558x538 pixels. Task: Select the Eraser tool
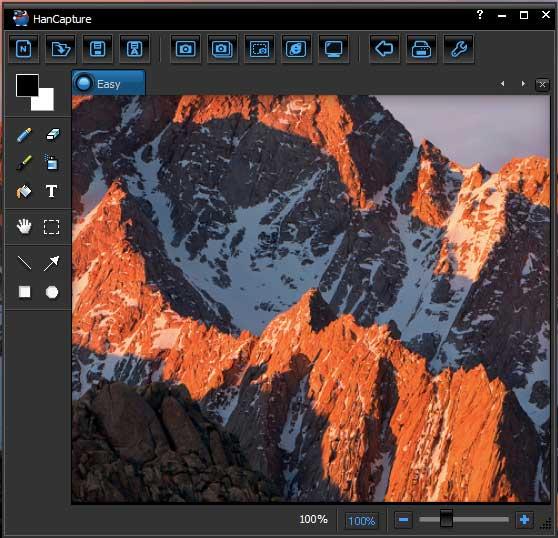(53, 135)
